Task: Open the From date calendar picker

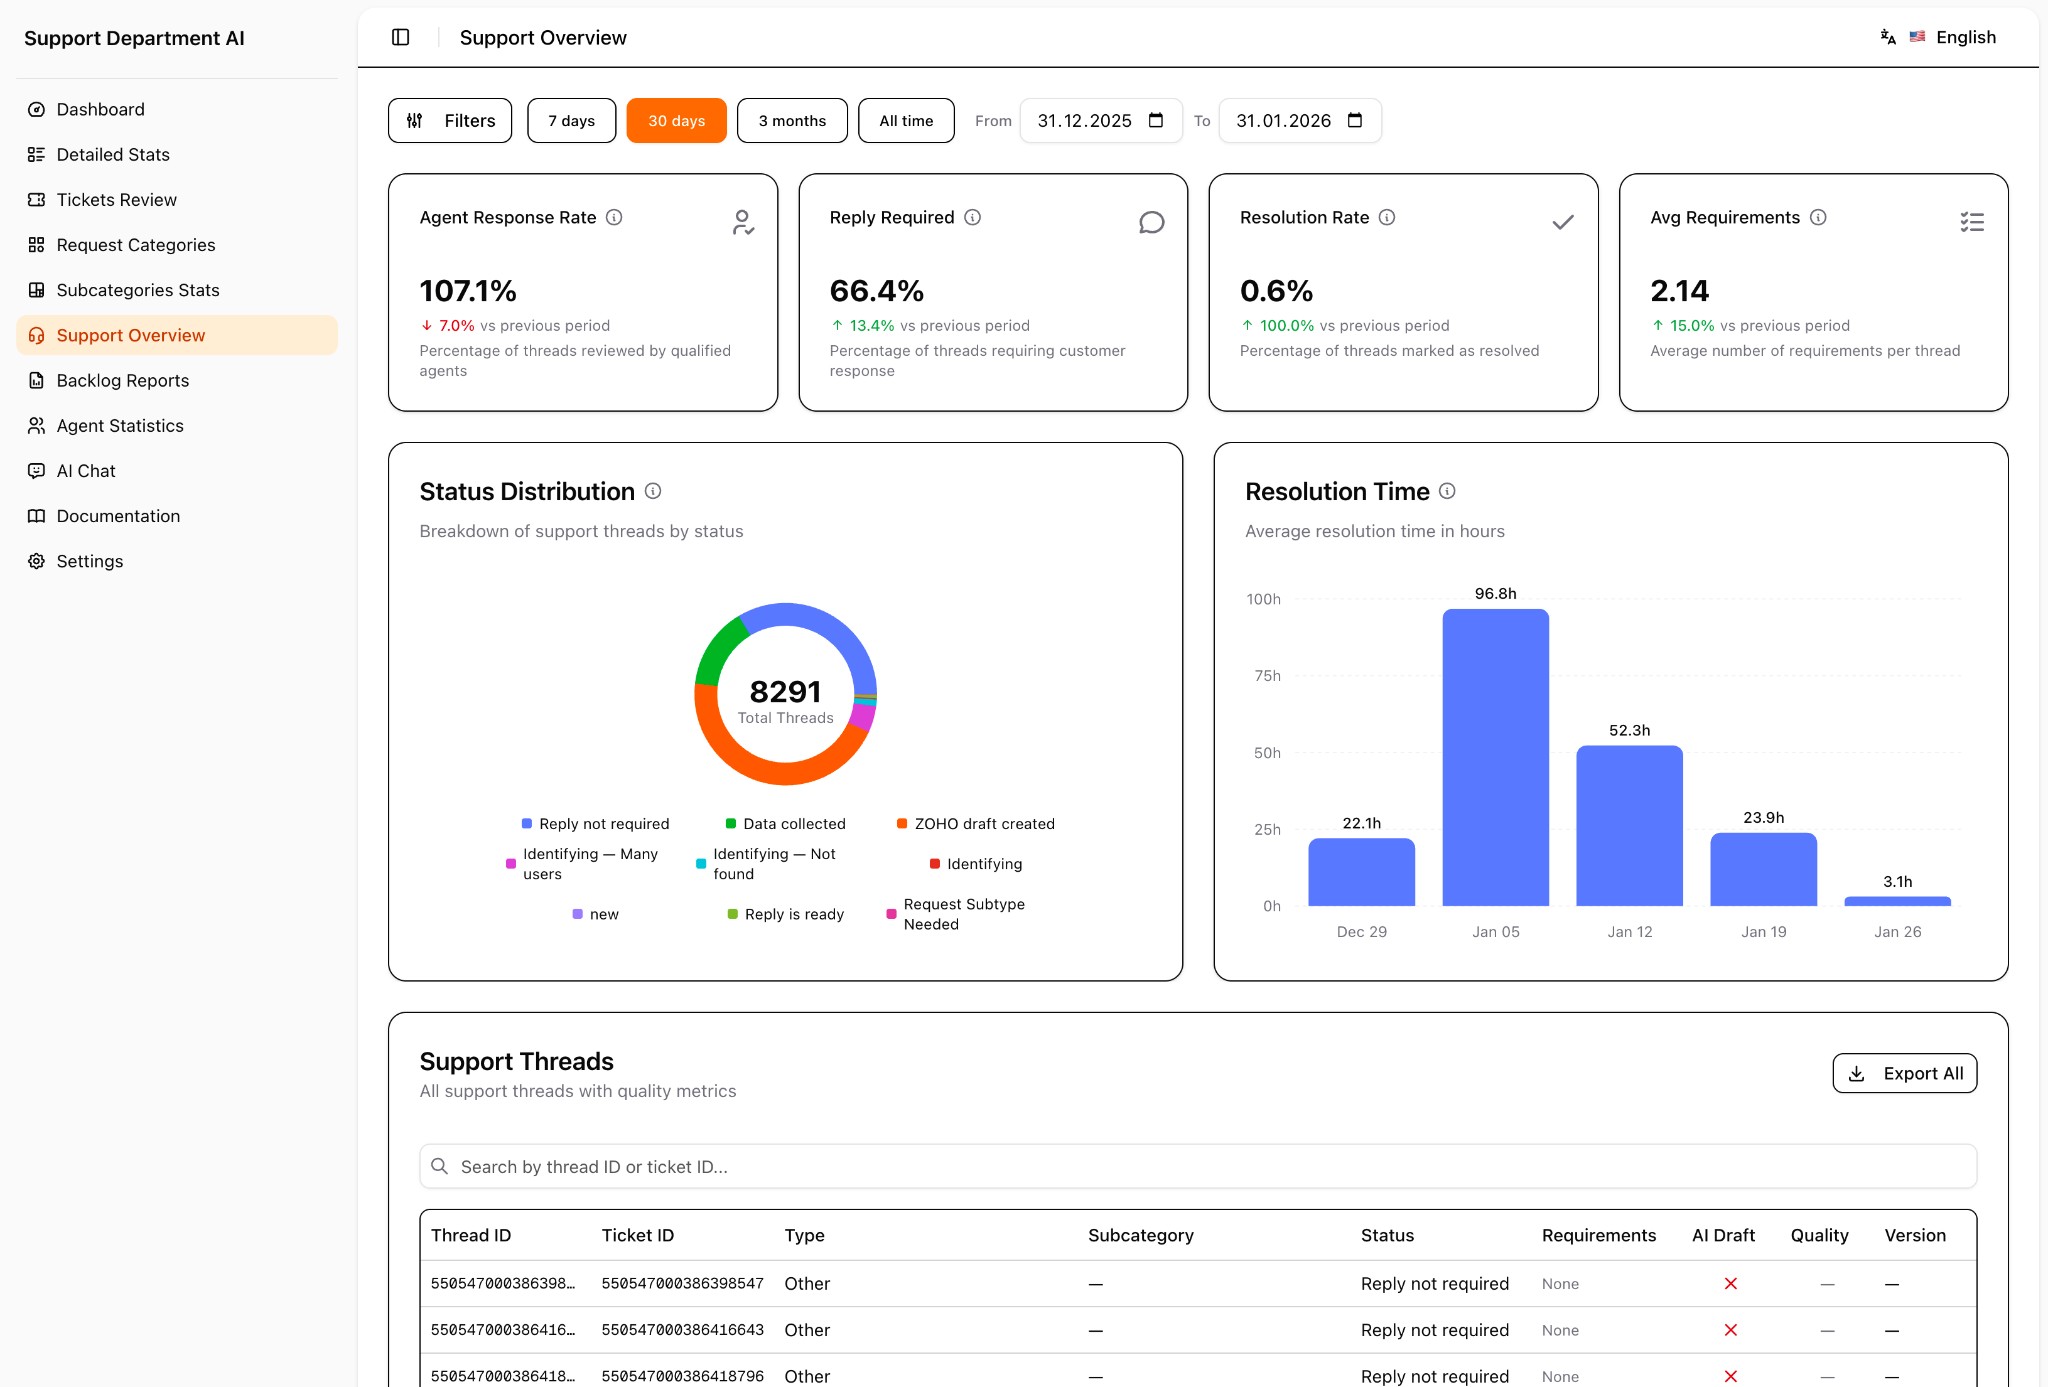Action: pyautogui.click(x=1156, y=121)
